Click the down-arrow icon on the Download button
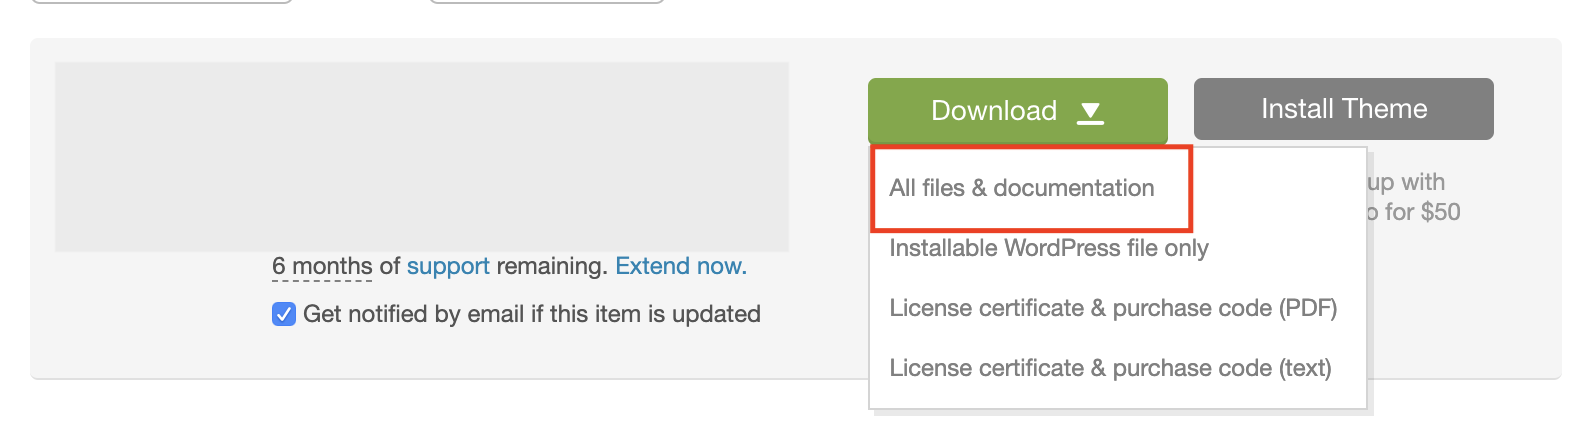This screenshot has width=1592, height=446. (x=1090, y=112)
